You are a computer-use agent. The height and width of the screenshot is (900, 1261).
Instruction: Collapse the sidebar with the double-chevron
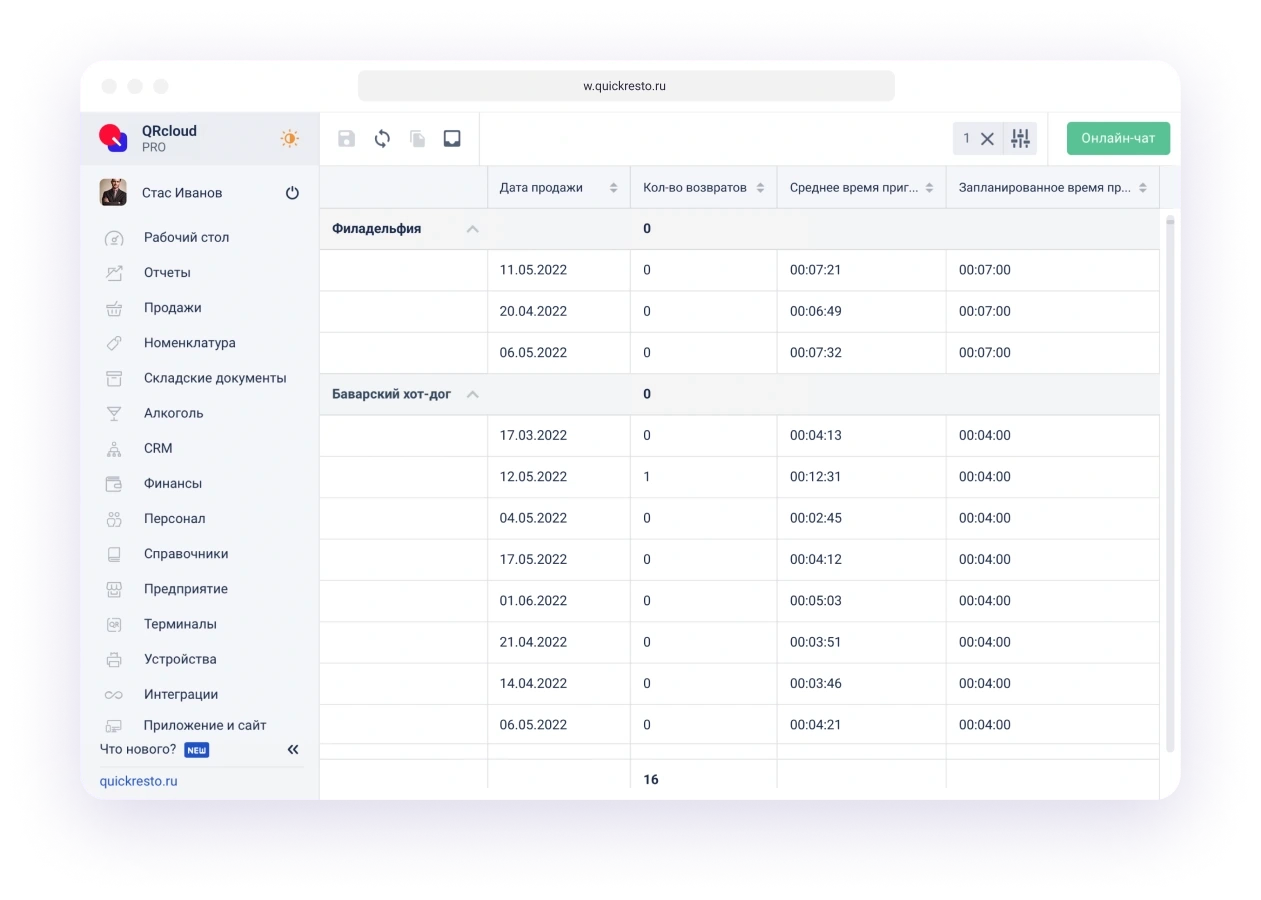(x=293, y=749)
